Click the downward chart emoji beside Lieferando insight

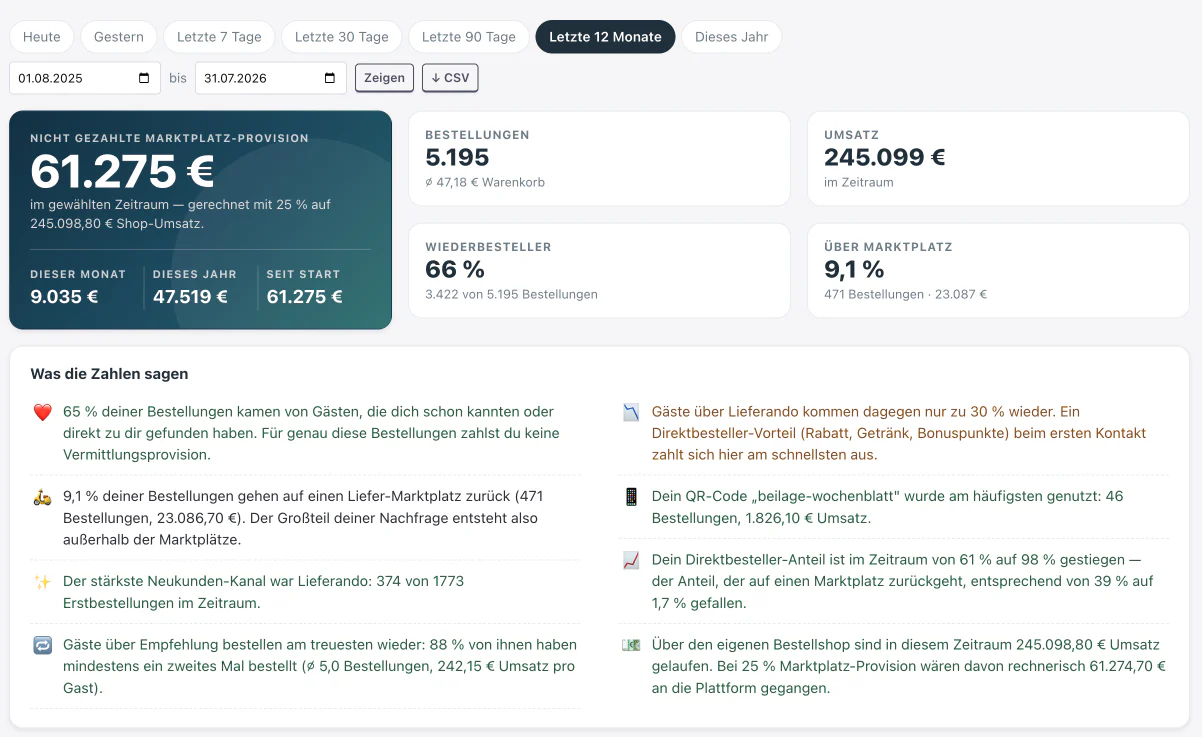[x=631, y=412]
